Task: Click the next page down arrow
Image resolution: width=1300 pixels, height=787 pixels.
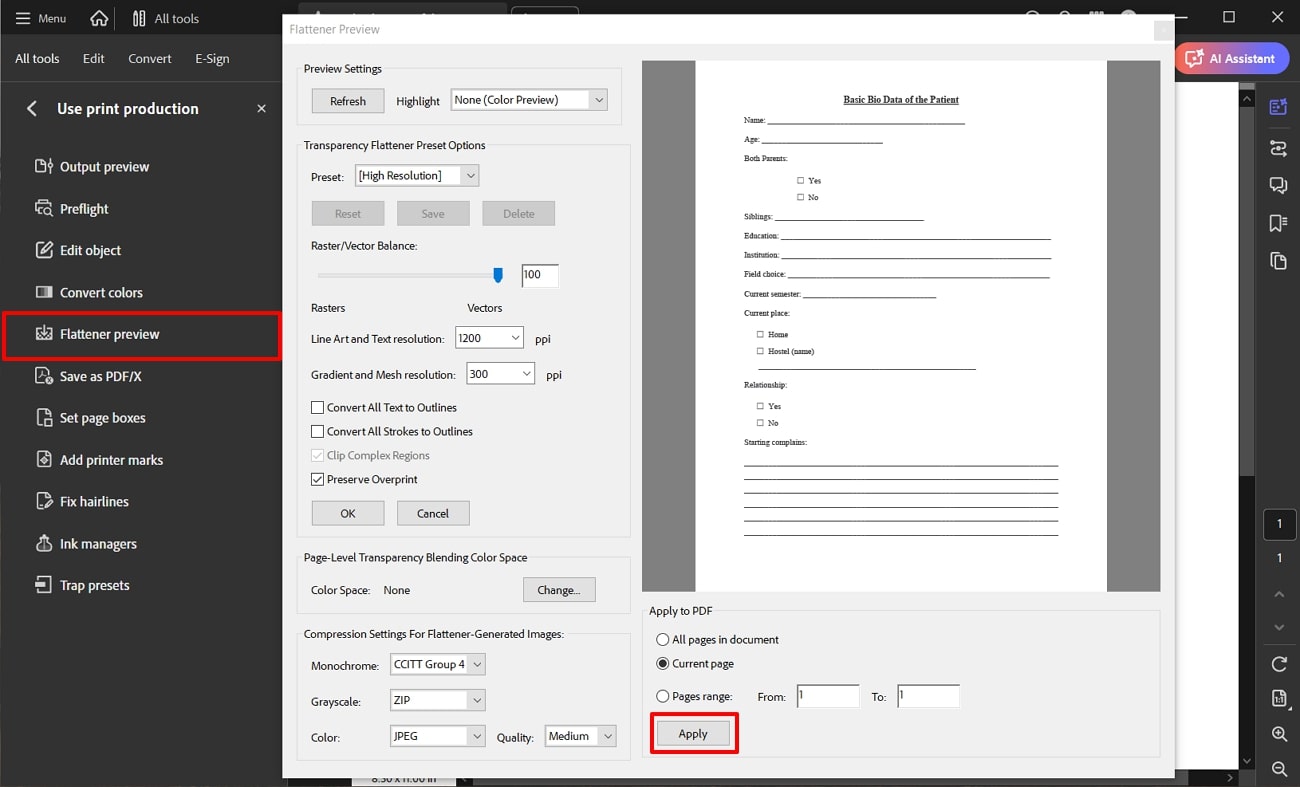Action: pos(1279,627)
